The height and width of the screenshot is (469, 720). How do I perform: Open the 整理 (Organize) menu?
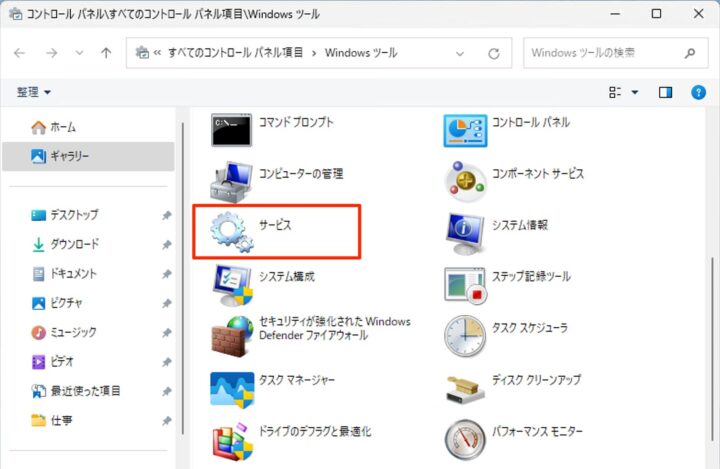pyautogui.click(x=34, y=92)
